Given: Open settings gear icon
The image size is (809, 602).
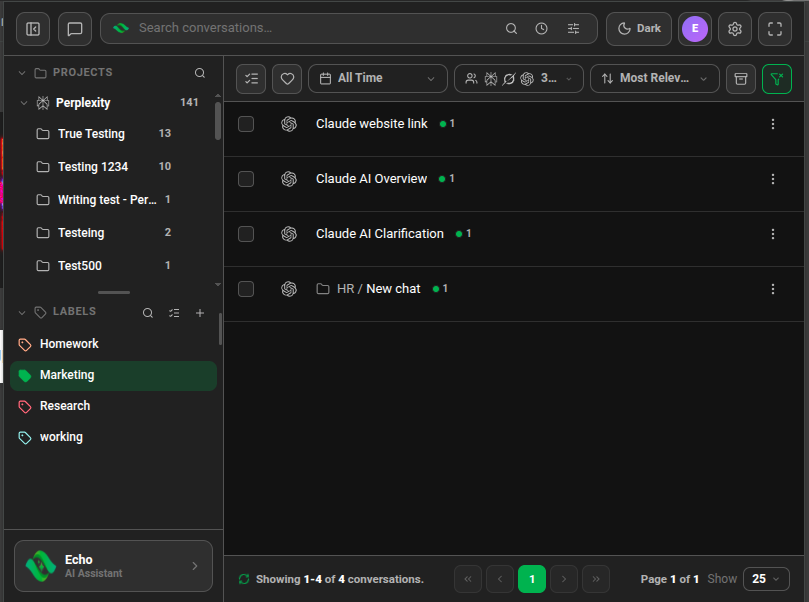Looking at the screenshot, I should click(735, 29).
